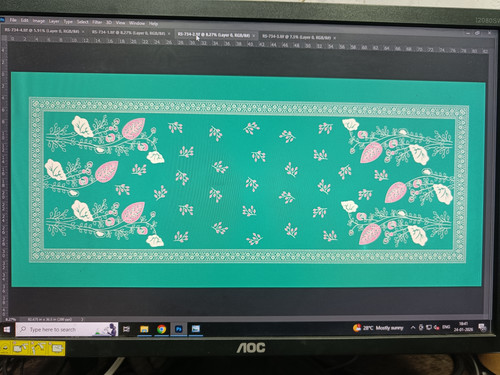Click the document dimensions text in status bar
This screenshot has width=500, height=375.
(50, 319)
